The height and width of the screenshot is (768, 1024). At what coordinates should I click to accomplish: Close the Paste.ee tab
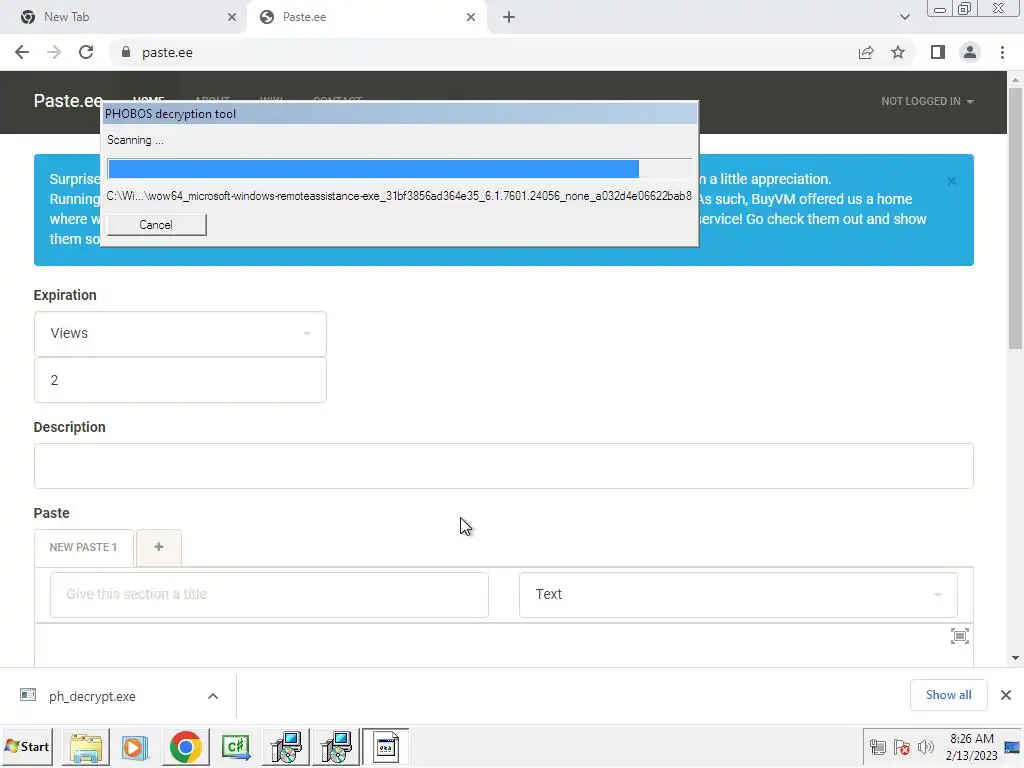tap(471, 17)
